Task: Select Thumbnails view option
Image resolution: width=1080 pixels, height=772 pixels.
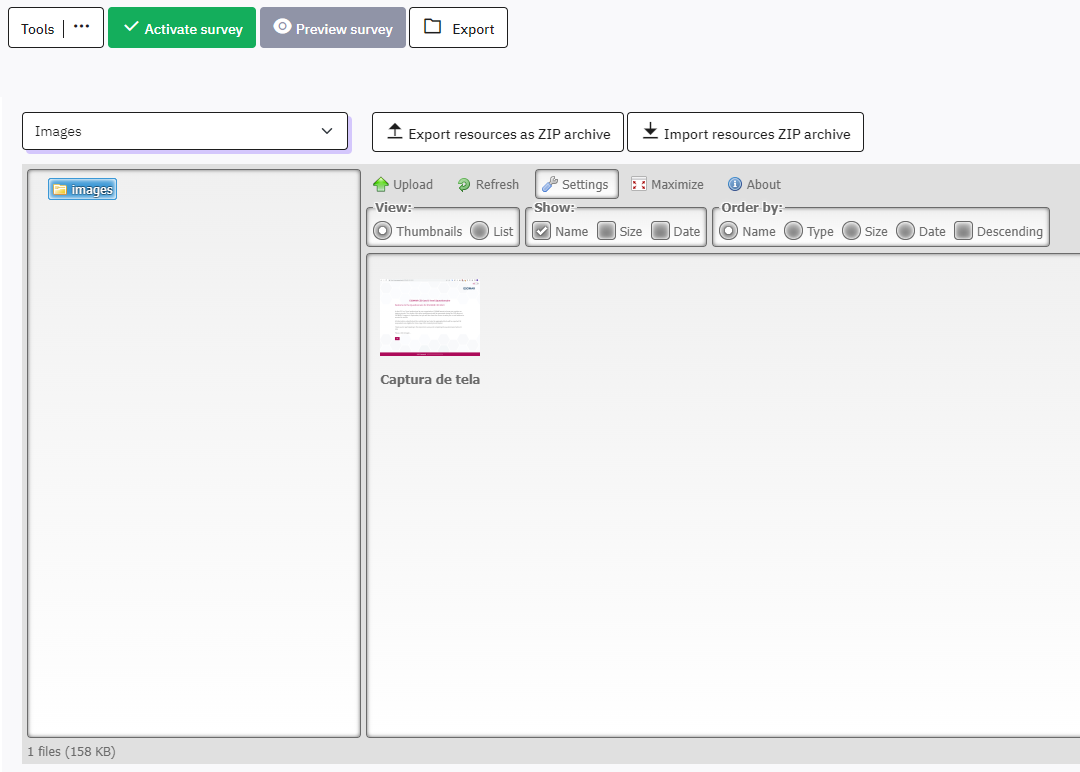Action: point(383,231)
